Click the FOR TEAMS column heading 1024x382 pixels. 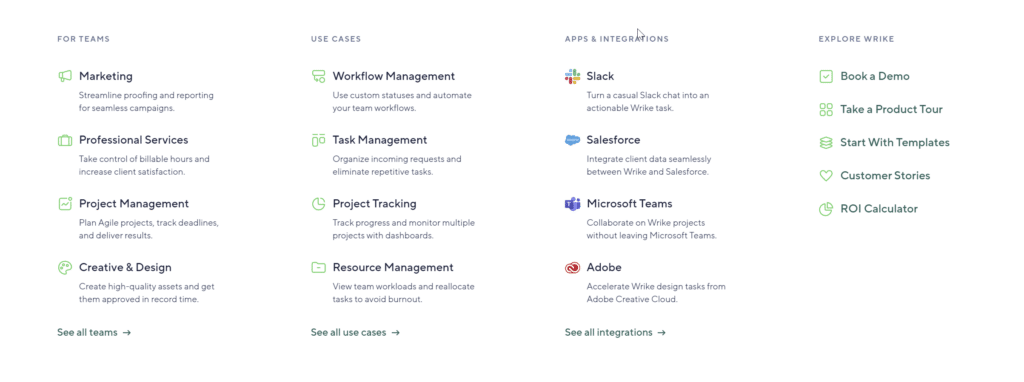click(84, 39)
